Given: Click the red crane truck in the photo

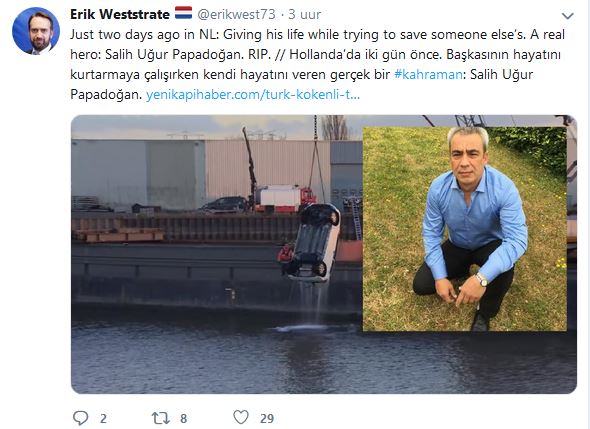Looking at the screenshot, I should point(284,198).
